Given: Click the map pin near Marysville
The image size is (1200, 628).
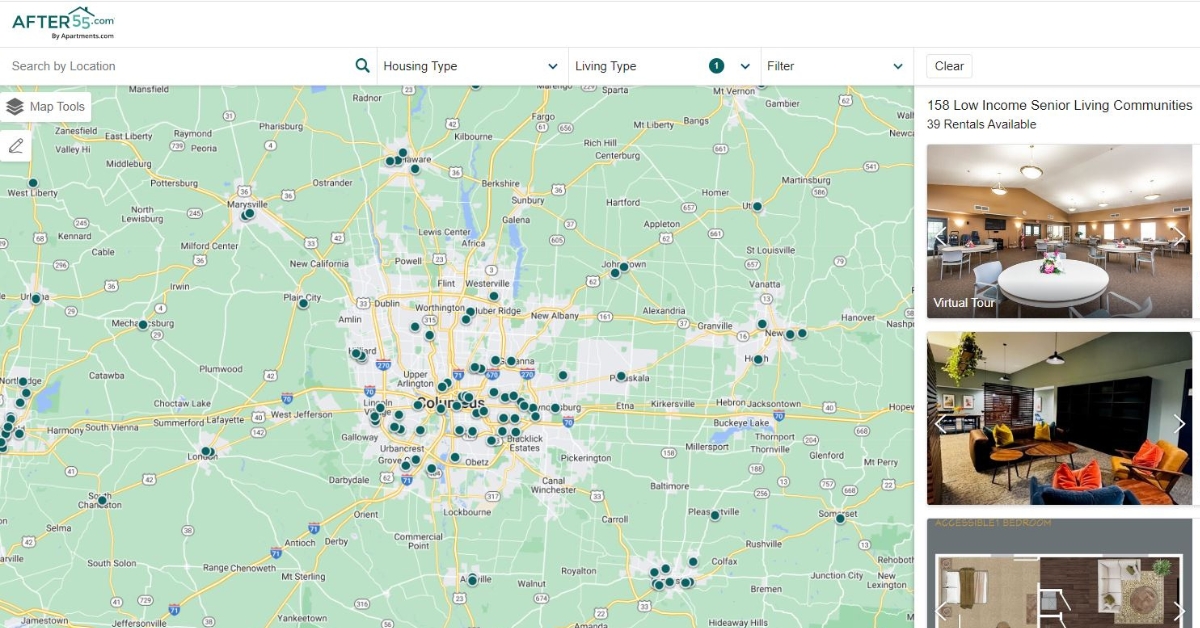Looking at the screenshot, I should pyautogui.click(x=249, y=213).
